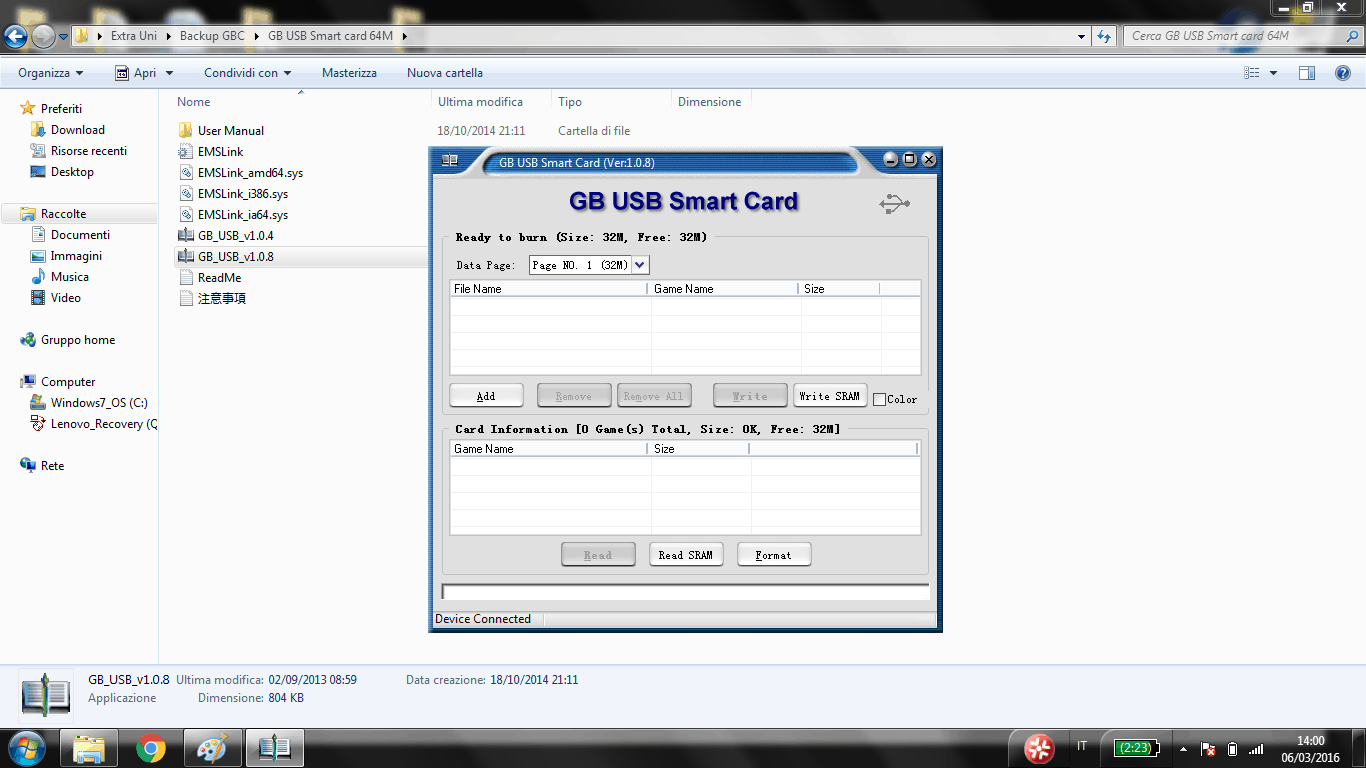The width and height of the screenshot is (1366, 768).
Task: Click Nuova cartella in the toolbar
Action: (x=444, y=73)
